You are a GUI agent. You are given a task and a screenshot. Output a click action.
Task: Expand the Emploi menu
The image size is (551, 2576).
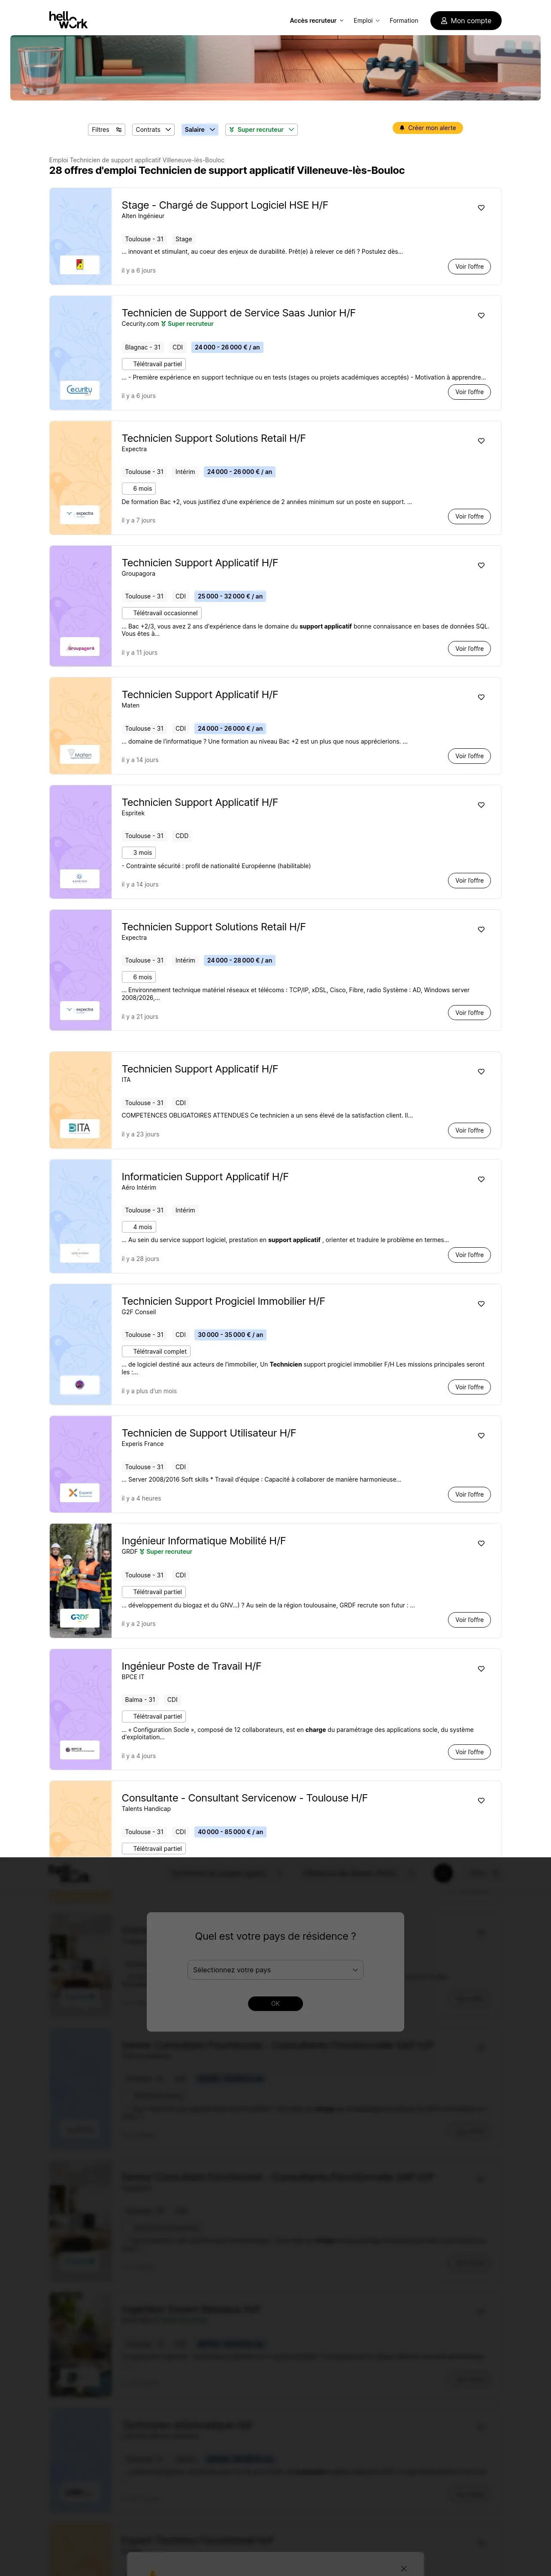[366, 20]
